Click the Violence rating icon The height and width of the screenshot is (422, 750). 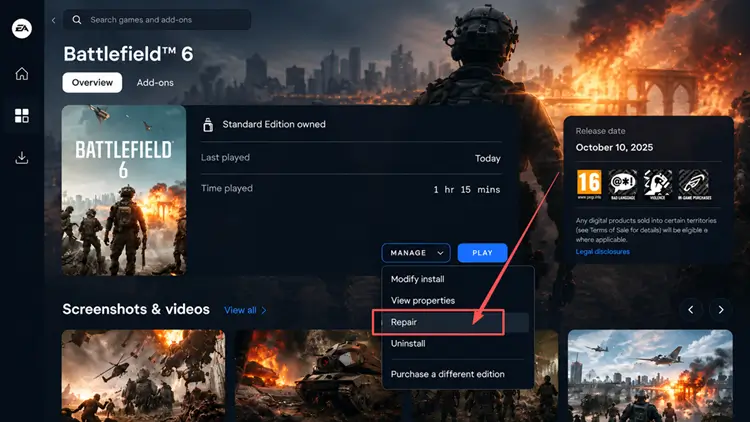tap(658, 184)
